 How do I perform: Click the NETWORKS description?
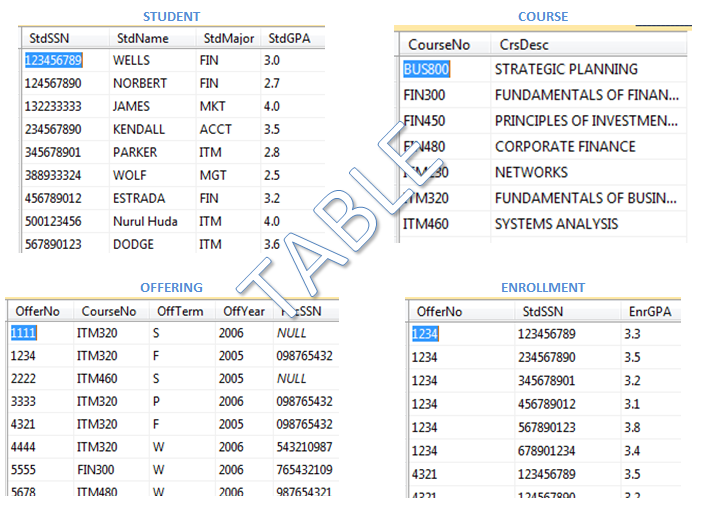click(531, 172)
